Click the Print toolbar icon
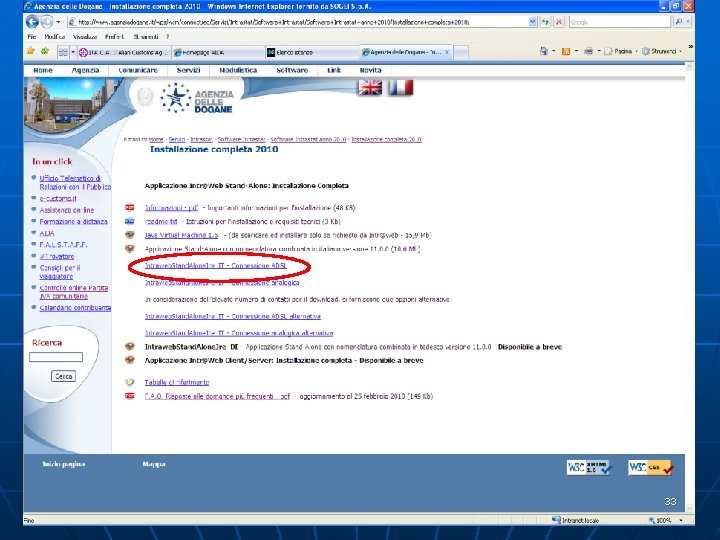 coord(588,51)
